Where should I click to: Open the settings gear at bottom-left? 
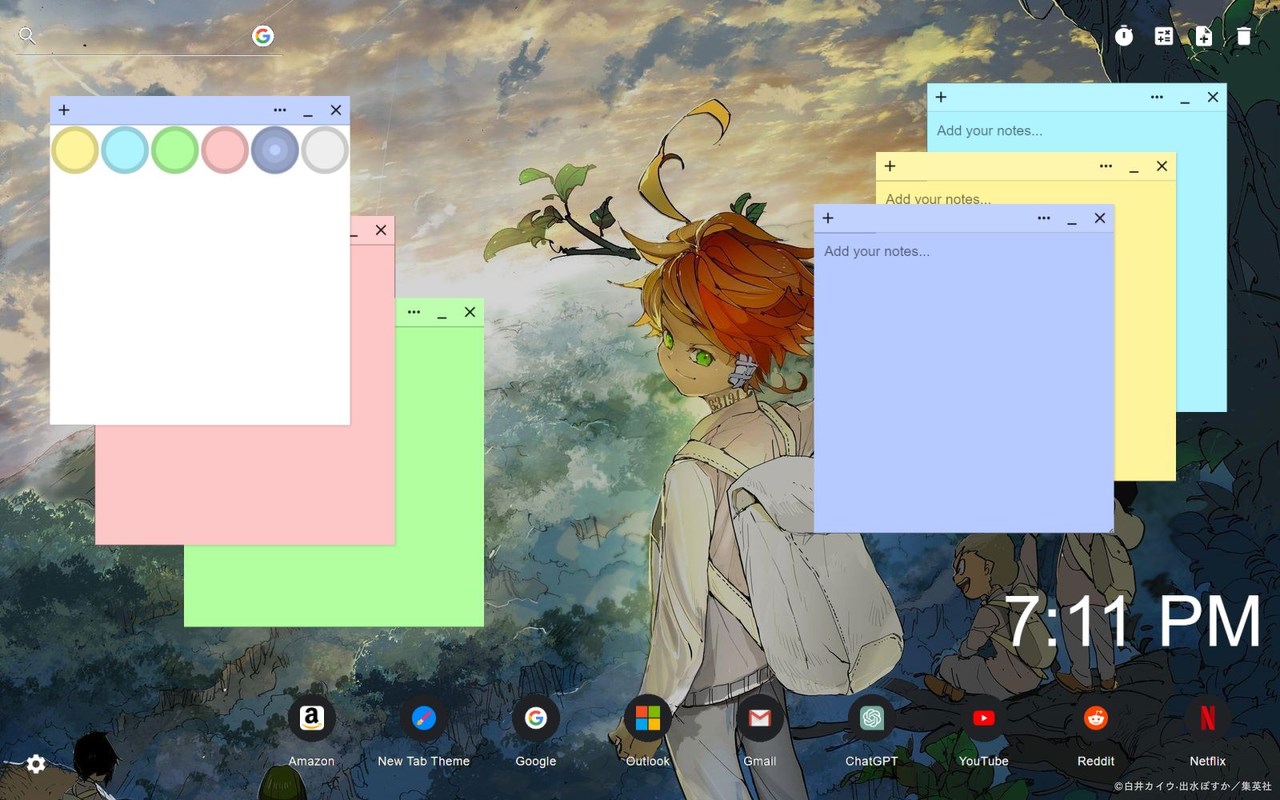pos(36,764)
